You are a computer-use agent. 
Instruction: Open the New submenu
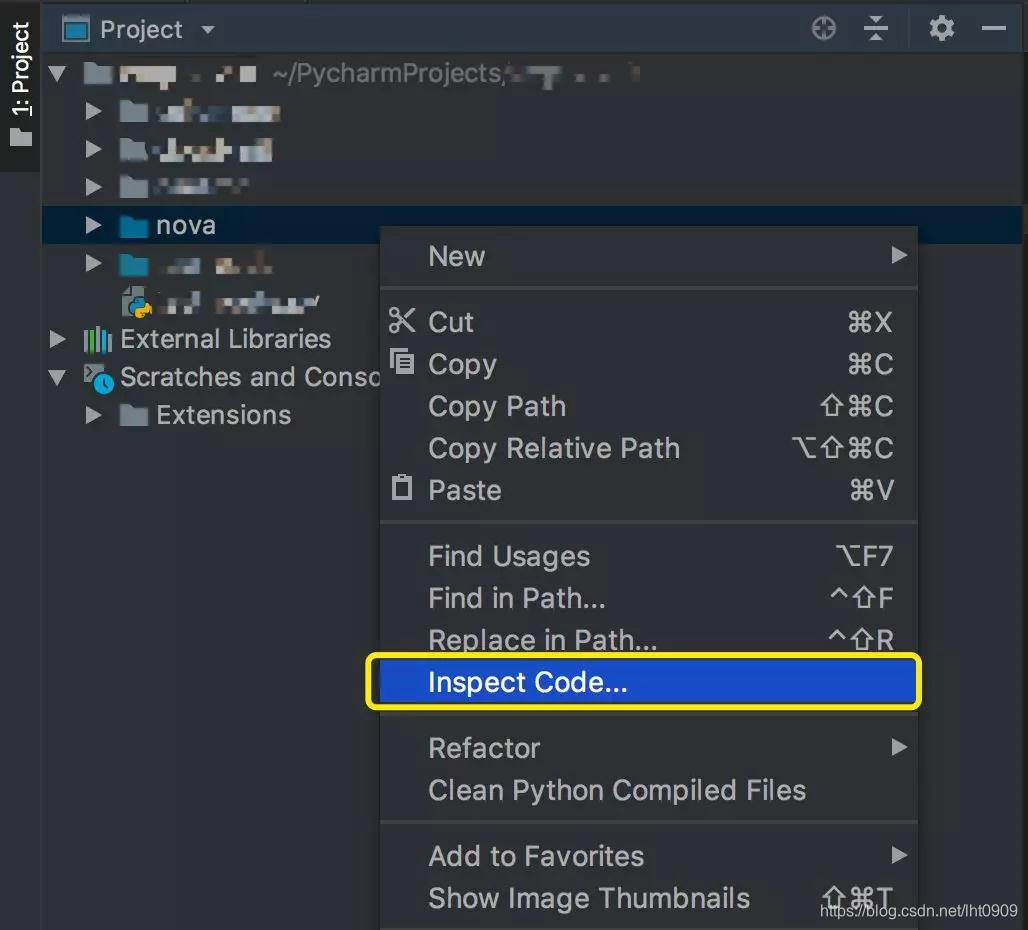pos(648,256)
